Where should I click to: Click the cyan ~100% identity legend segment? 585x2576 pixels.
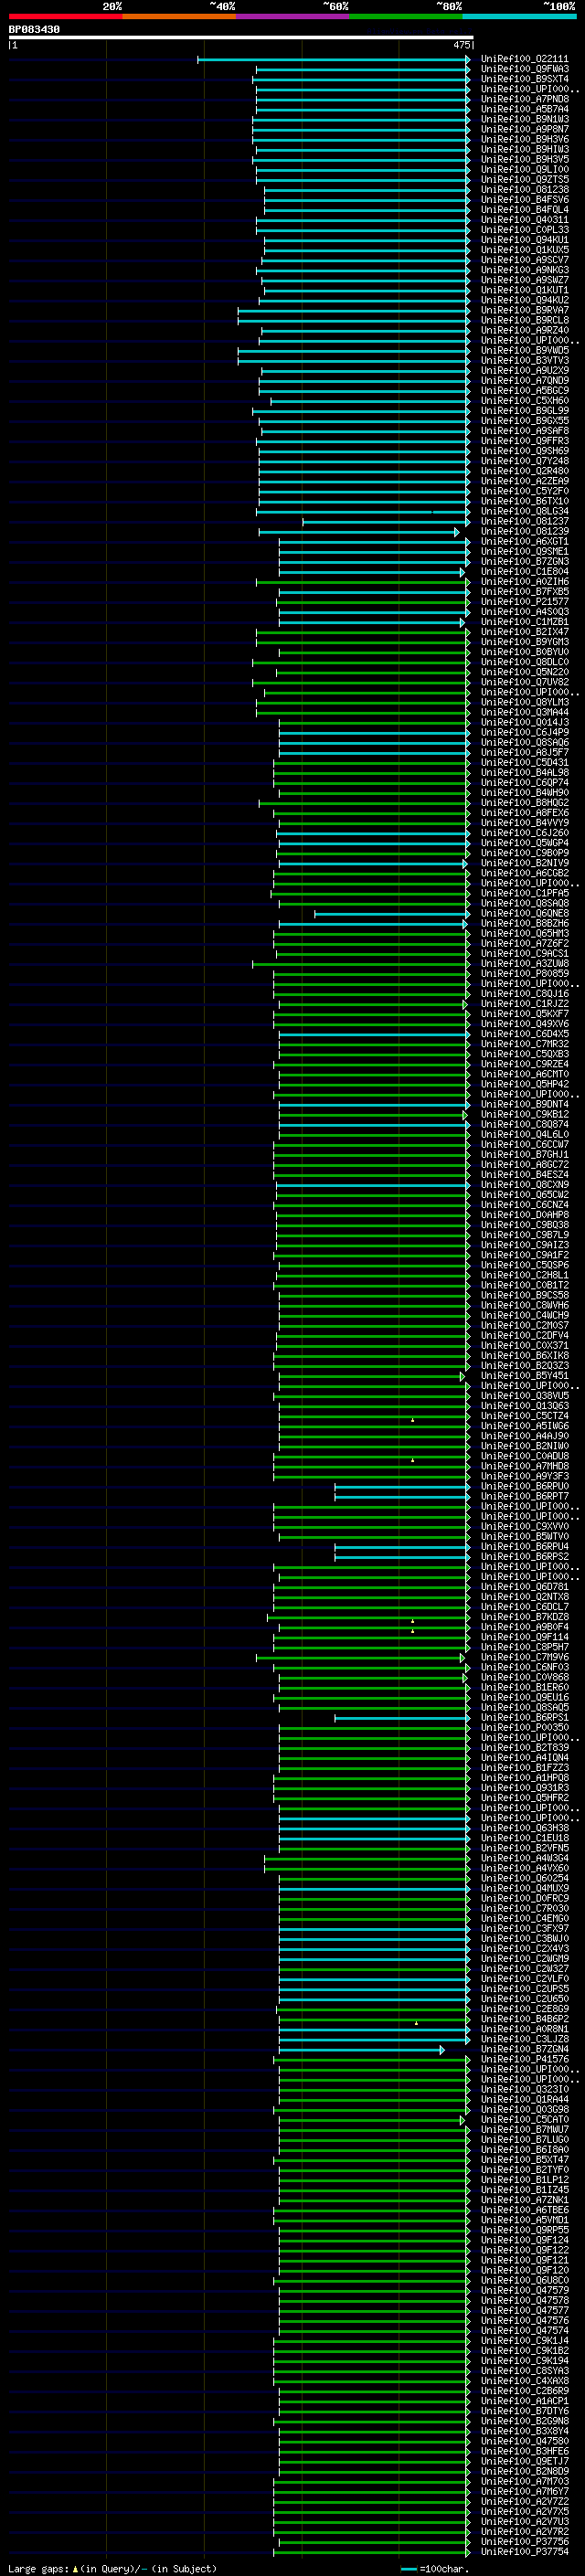pos(519,16)
